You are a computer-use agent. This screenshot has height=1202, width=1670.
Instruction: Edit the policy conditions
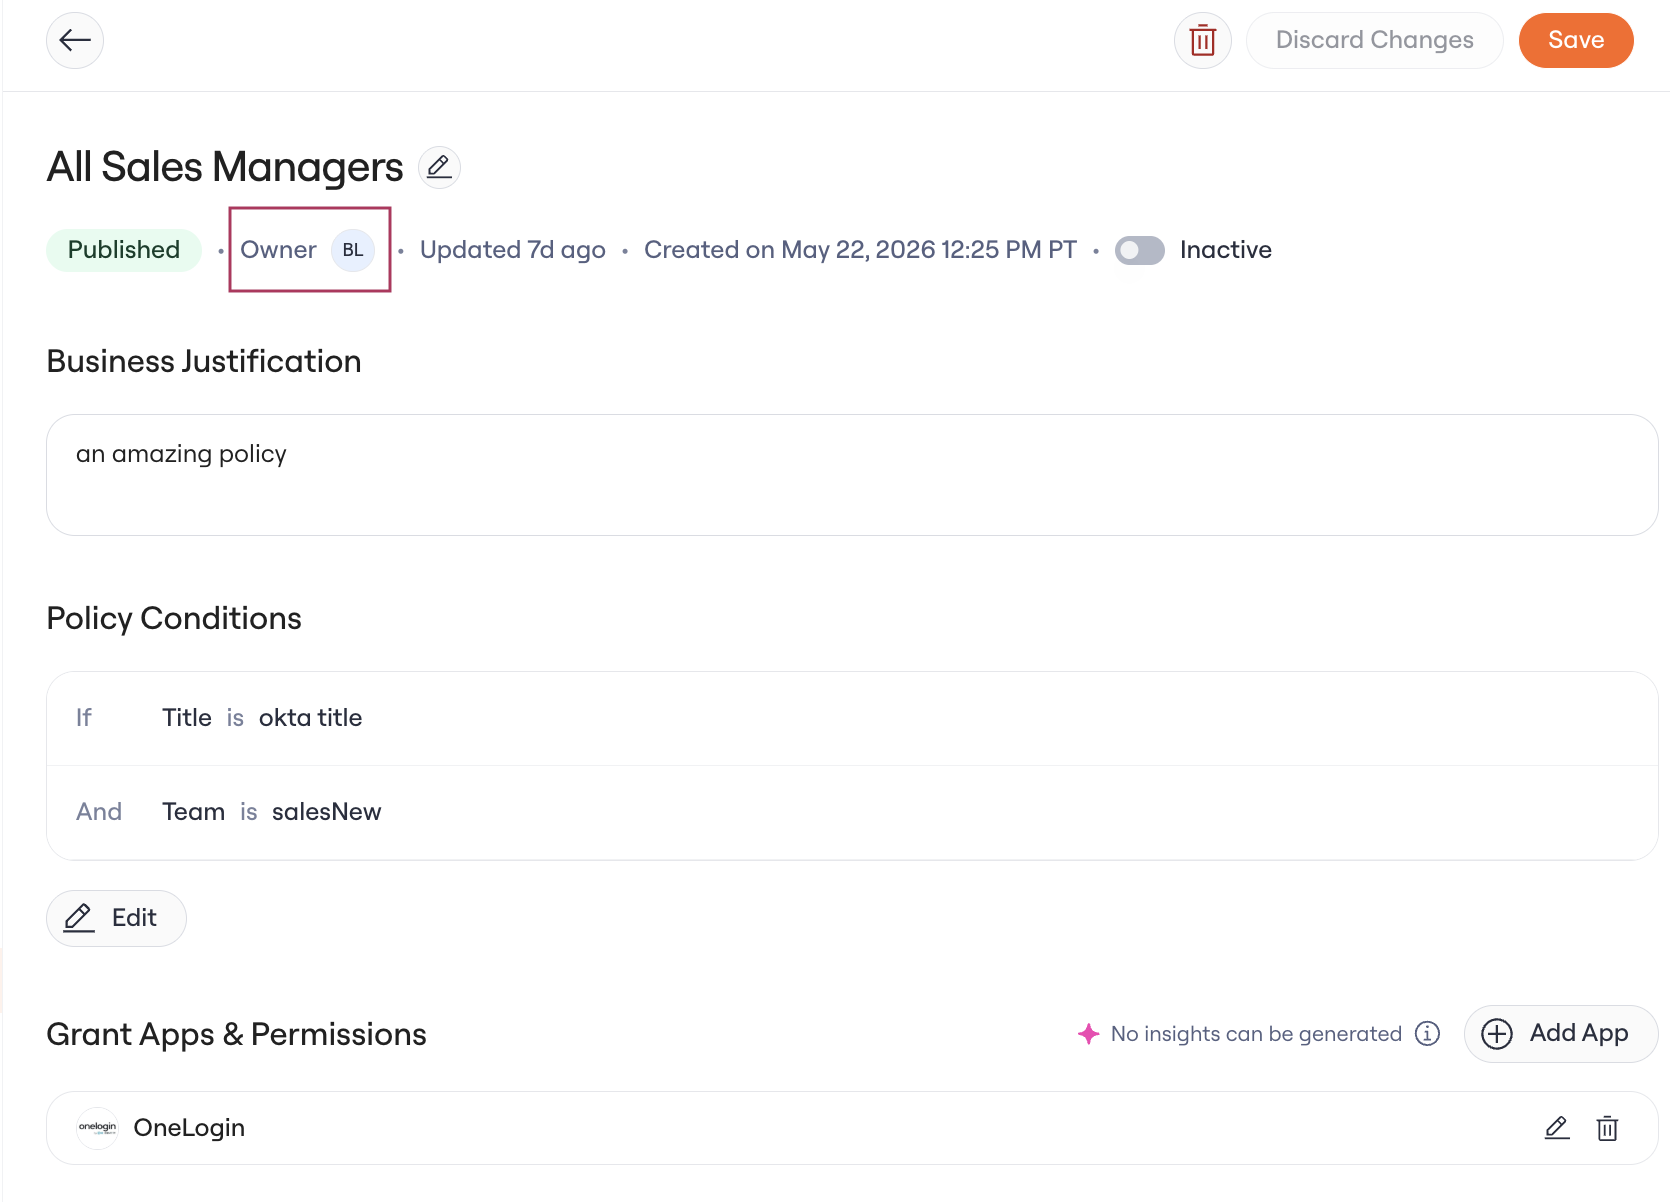coord(116,918)
